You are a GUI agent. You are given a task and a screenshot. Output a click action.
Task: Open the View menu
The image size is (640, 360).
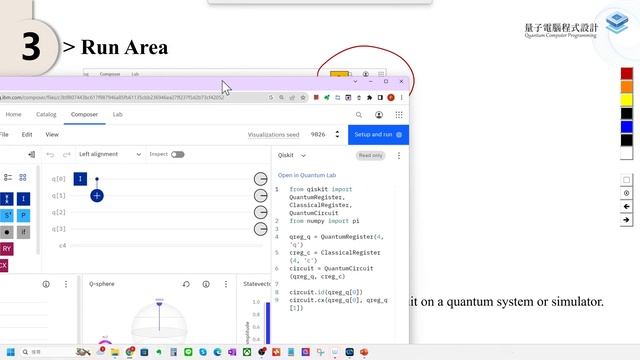[x=52, y=135]
